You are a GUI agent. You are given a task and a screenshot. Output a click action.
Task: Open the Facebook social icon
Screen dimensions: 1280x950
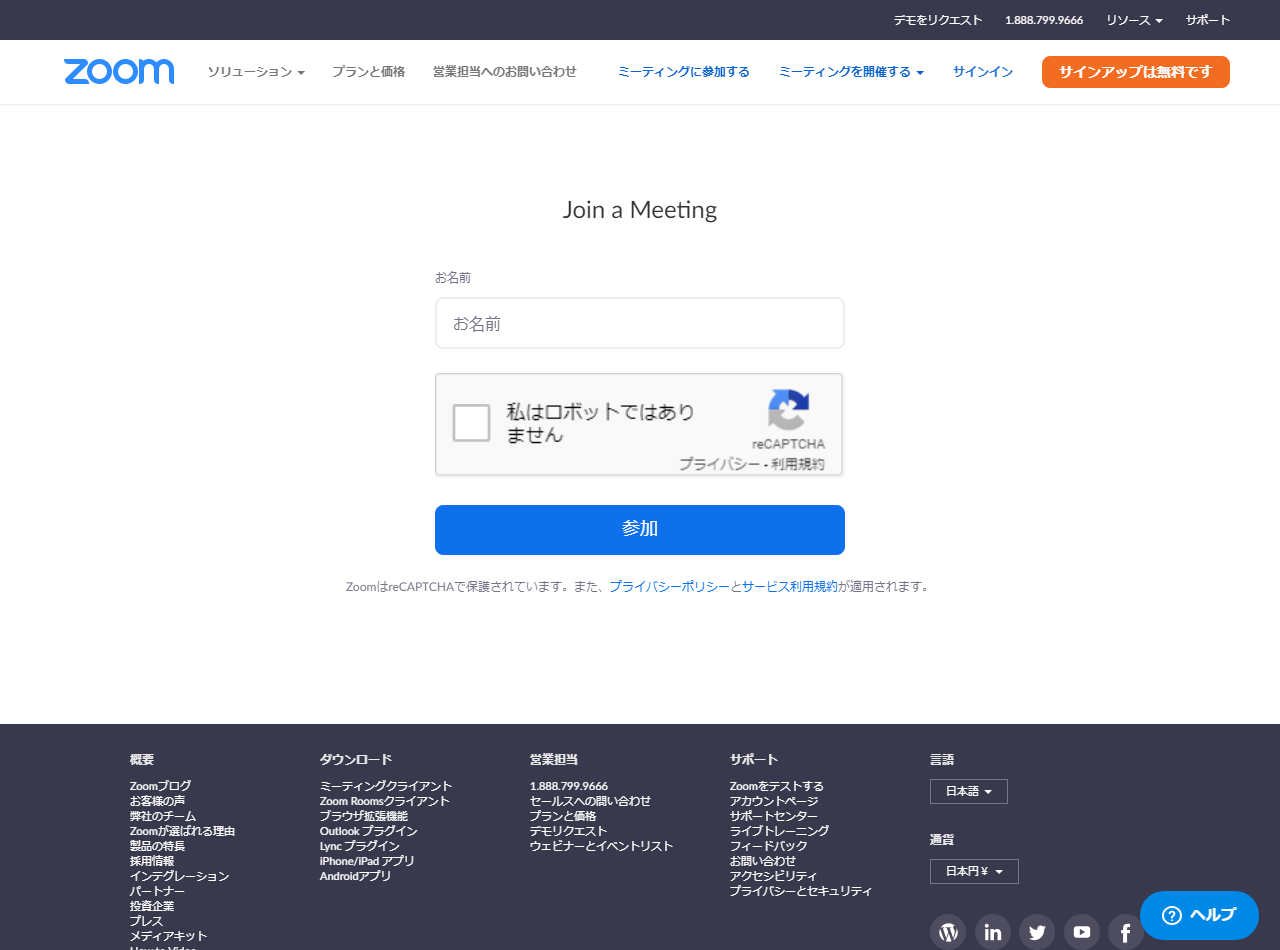click(1126, 932)
